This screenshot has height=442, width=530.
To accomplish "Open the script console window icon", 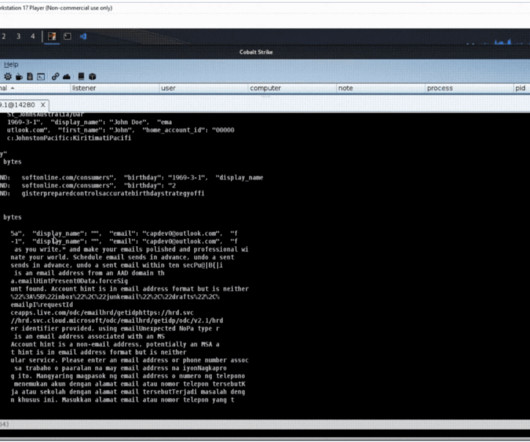I will pos(41,77).
